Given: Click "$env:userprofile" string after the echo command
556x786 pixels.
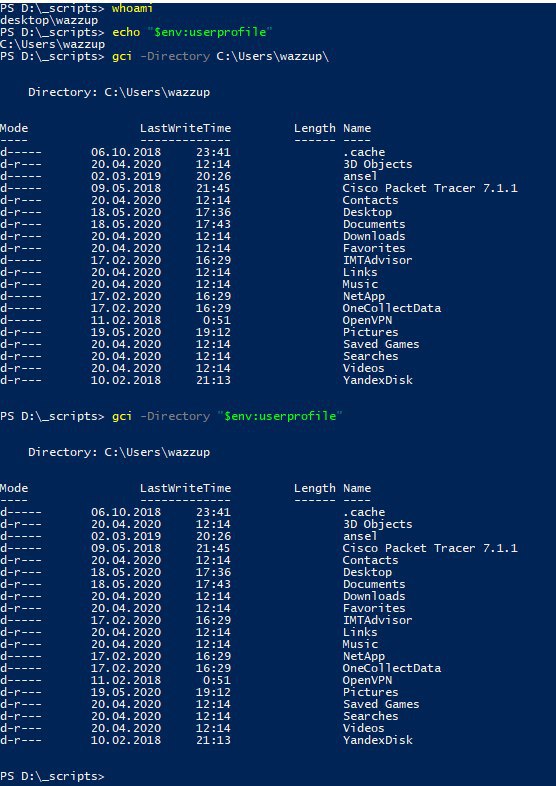Looking at the screenshot, I should point(210,32).
